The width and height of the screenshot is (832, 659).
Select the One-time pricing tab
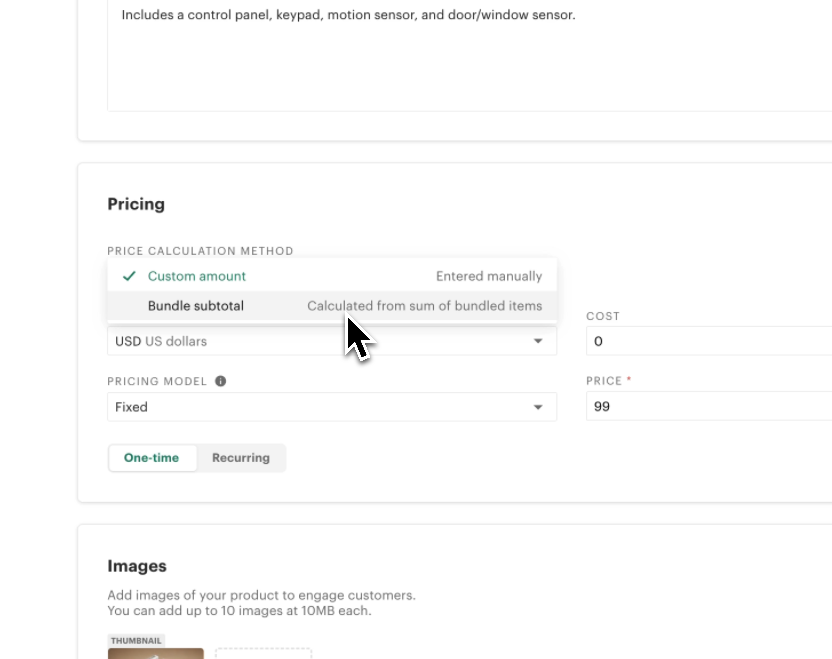coord(152,457)
